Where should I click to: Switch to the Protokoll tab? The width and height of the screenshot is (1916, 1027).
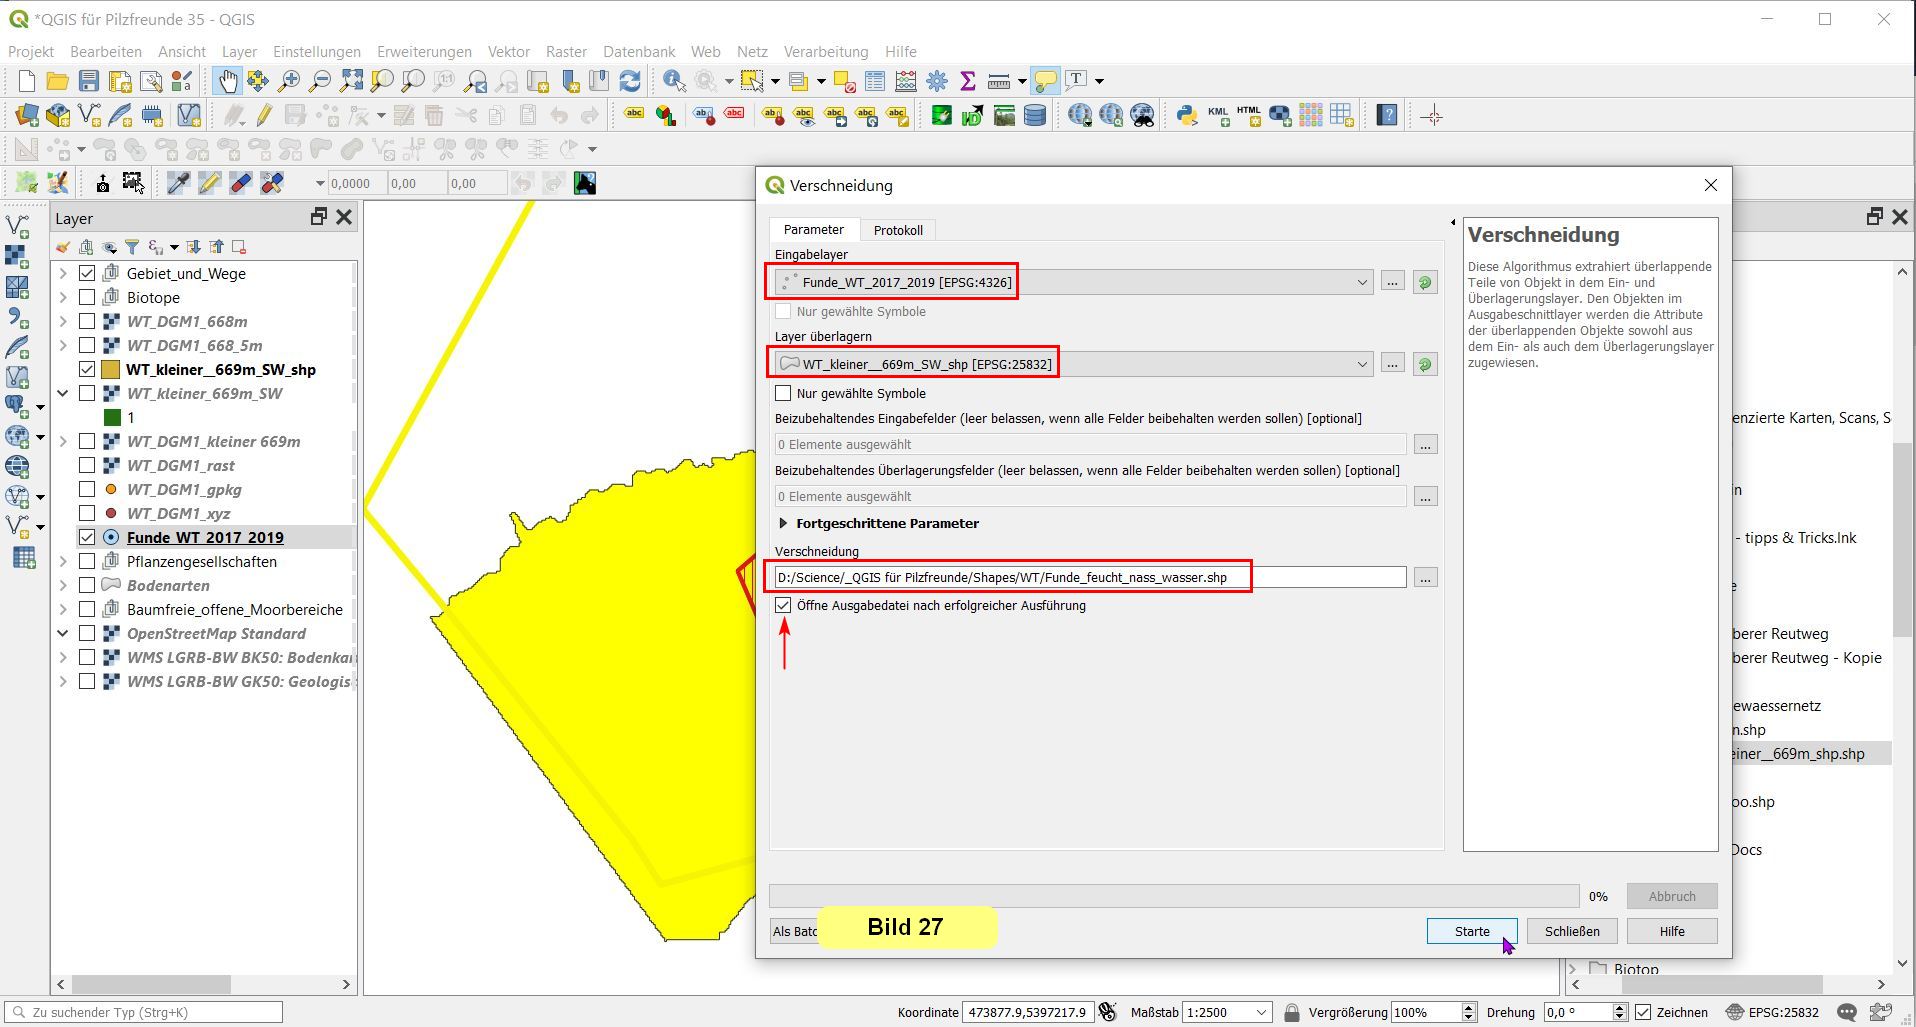coord(897,230)
